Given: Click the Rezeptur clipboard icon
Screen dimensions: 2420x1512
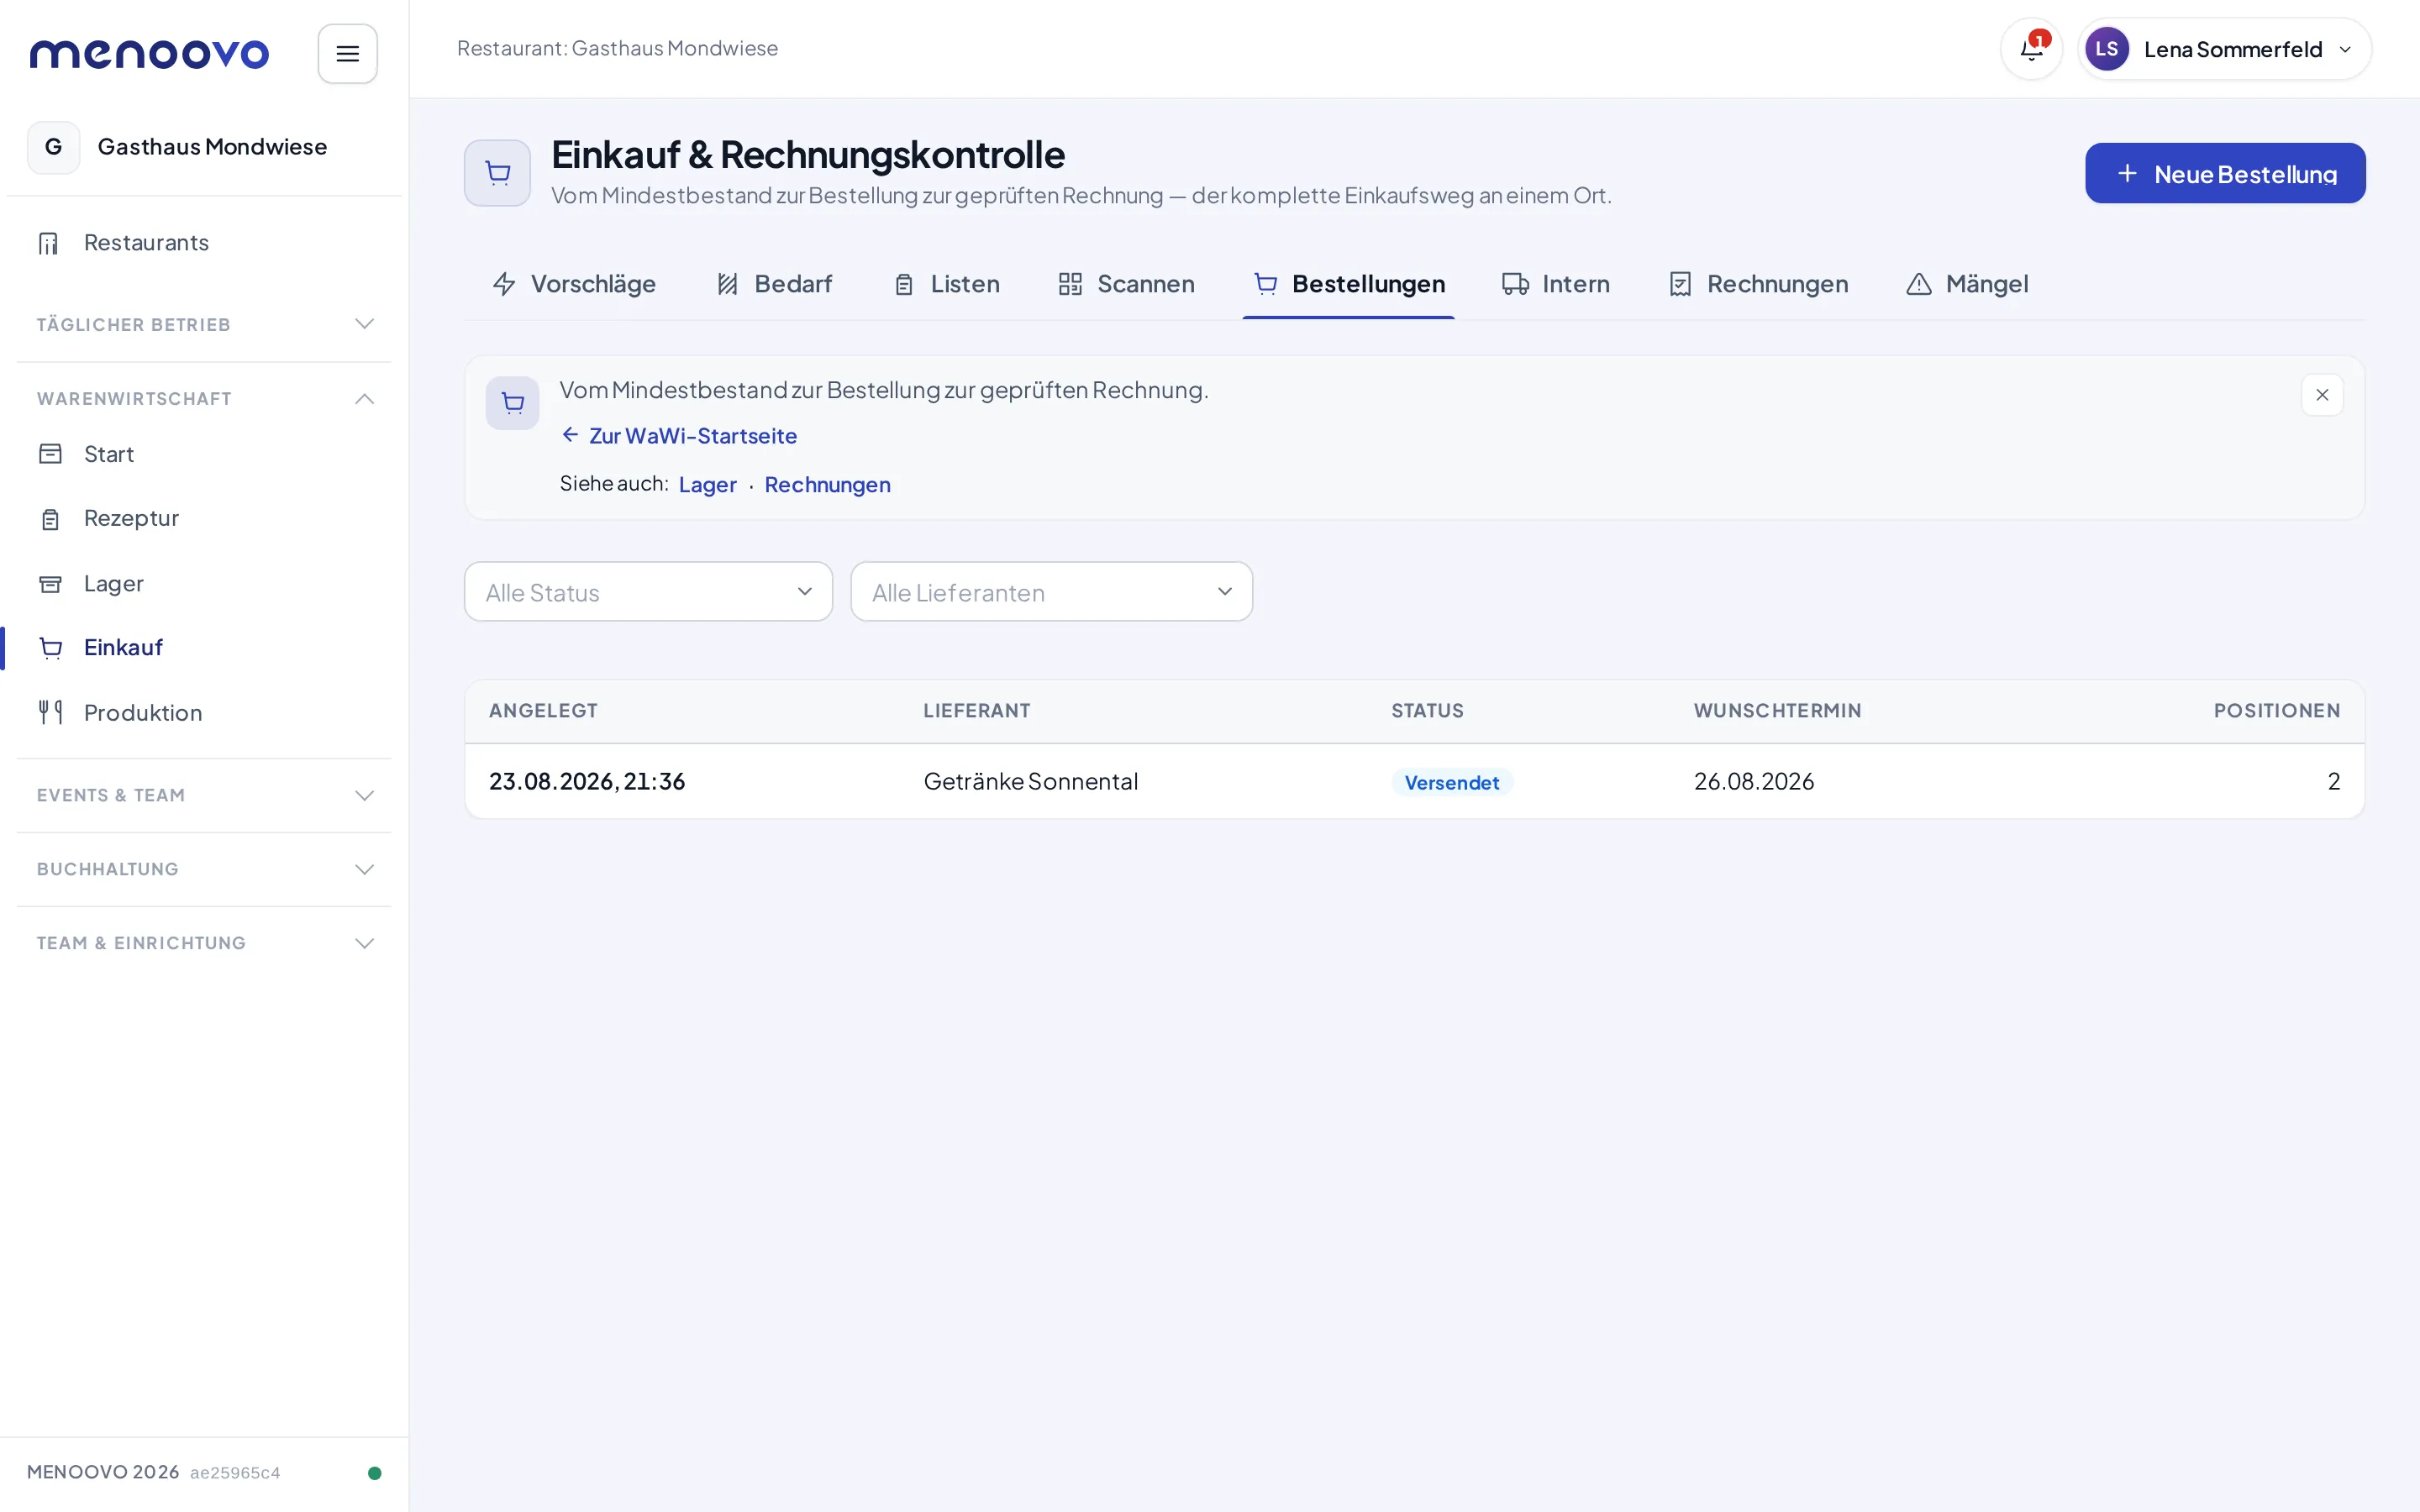Looking at the screenshot, I should point(50,519).
